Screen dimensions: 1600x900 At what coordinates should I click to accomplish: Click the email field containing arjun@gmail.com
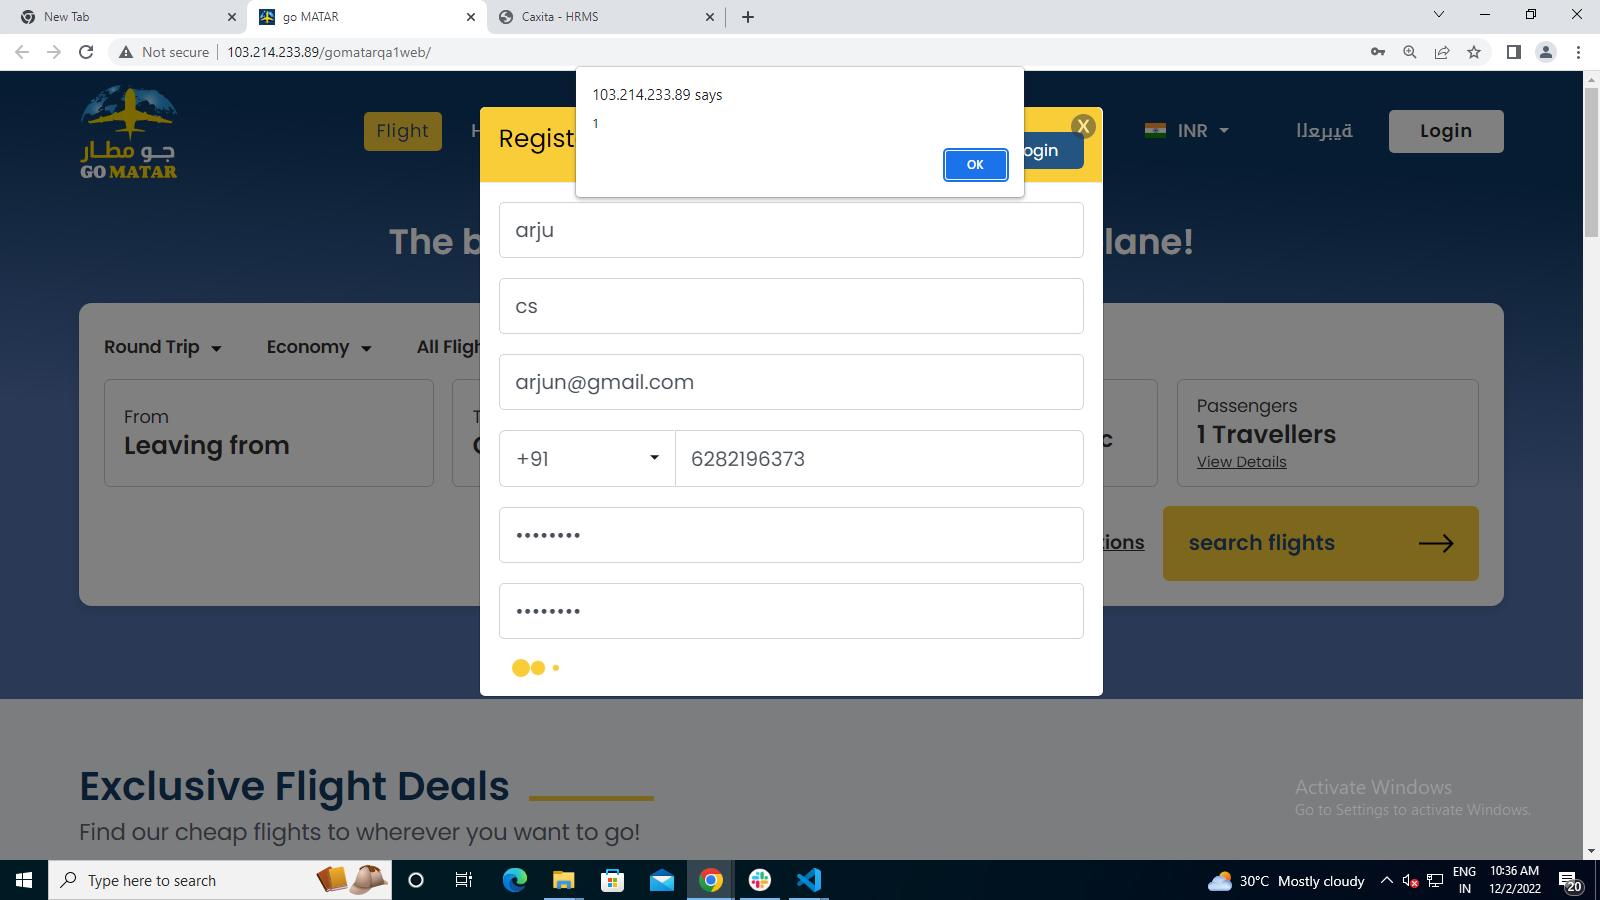click(790, 382)
